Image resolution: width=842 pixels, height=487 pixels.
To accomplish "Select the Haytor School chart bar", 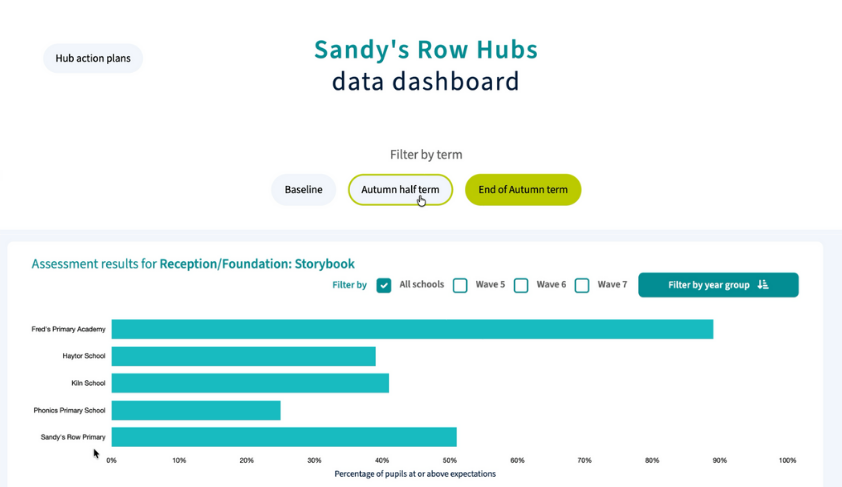I will (x=243, y=356).
